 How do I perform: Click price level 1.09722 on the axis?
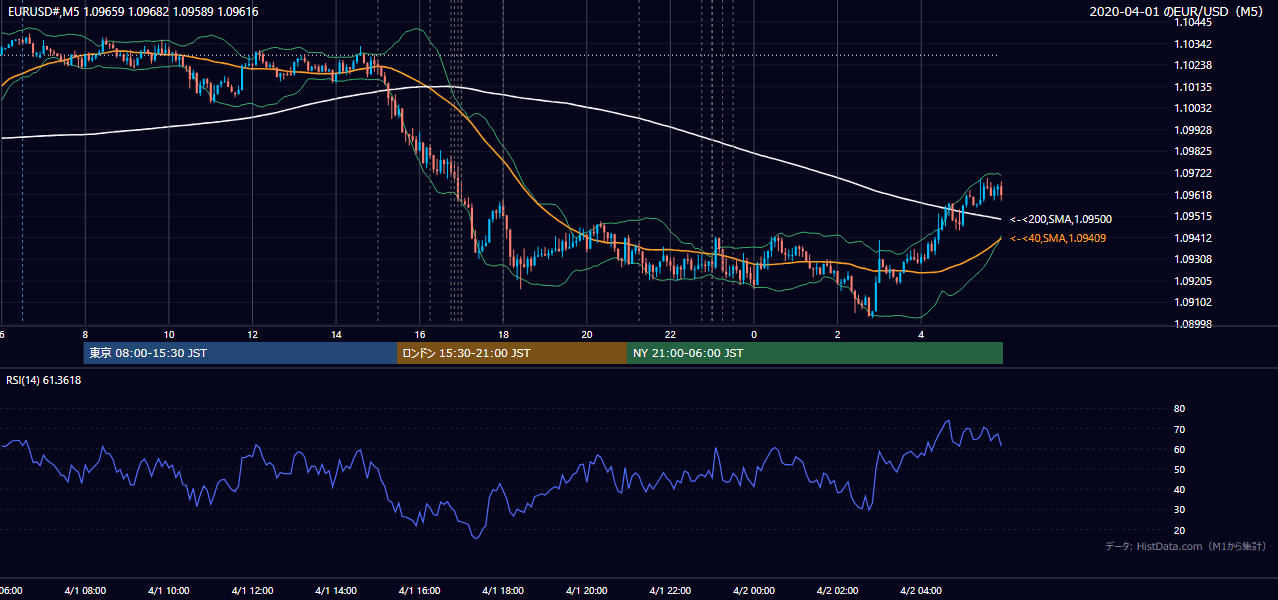pos(1193,173)
